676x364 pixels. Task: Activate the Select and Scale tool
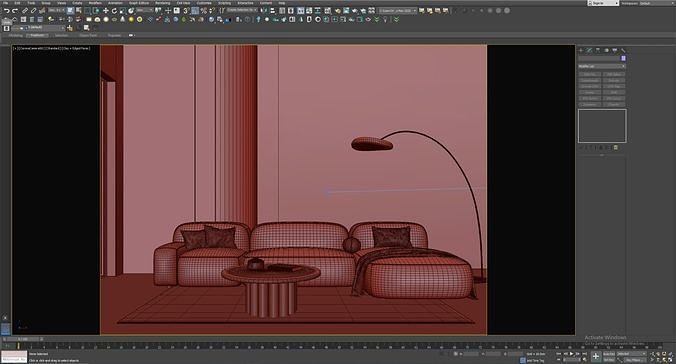pos(123,10)
